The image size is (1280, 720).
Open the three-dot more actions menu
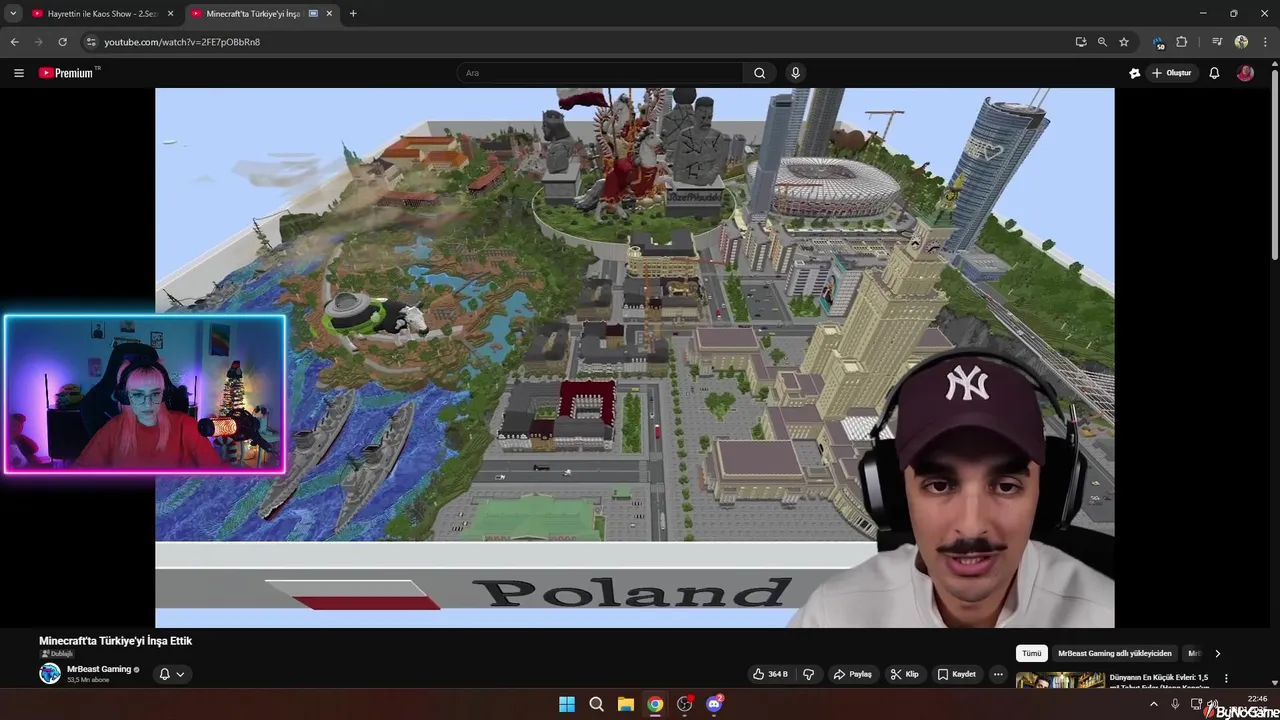point(998,674)
